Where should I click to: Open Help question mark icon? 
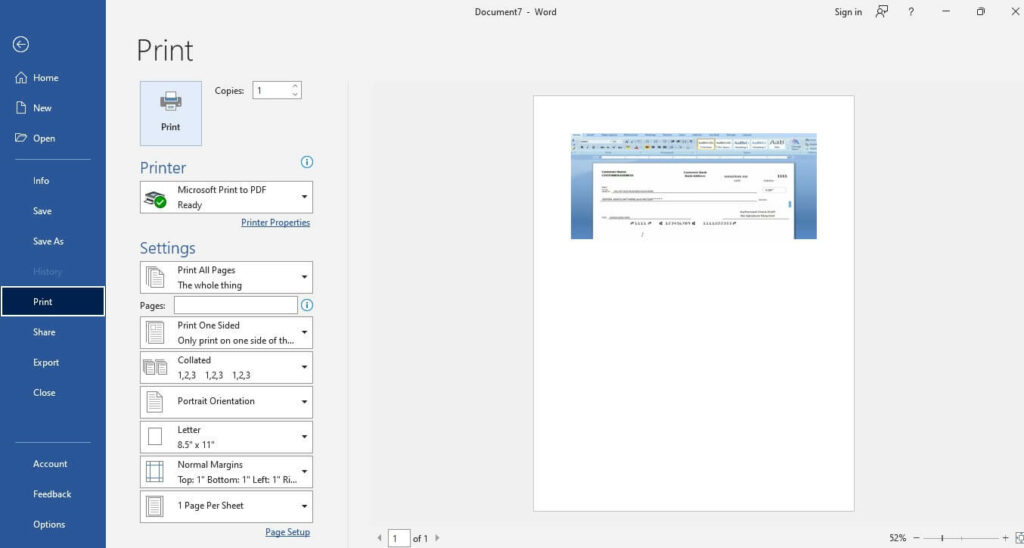(911, 12)
